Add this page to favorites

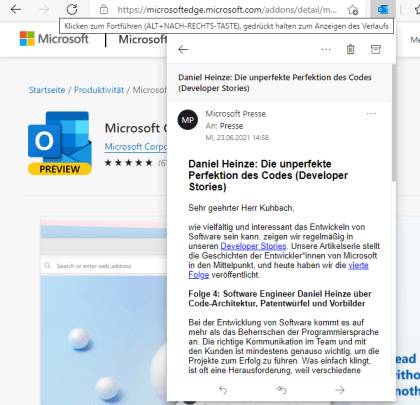(x=353, y=10)
